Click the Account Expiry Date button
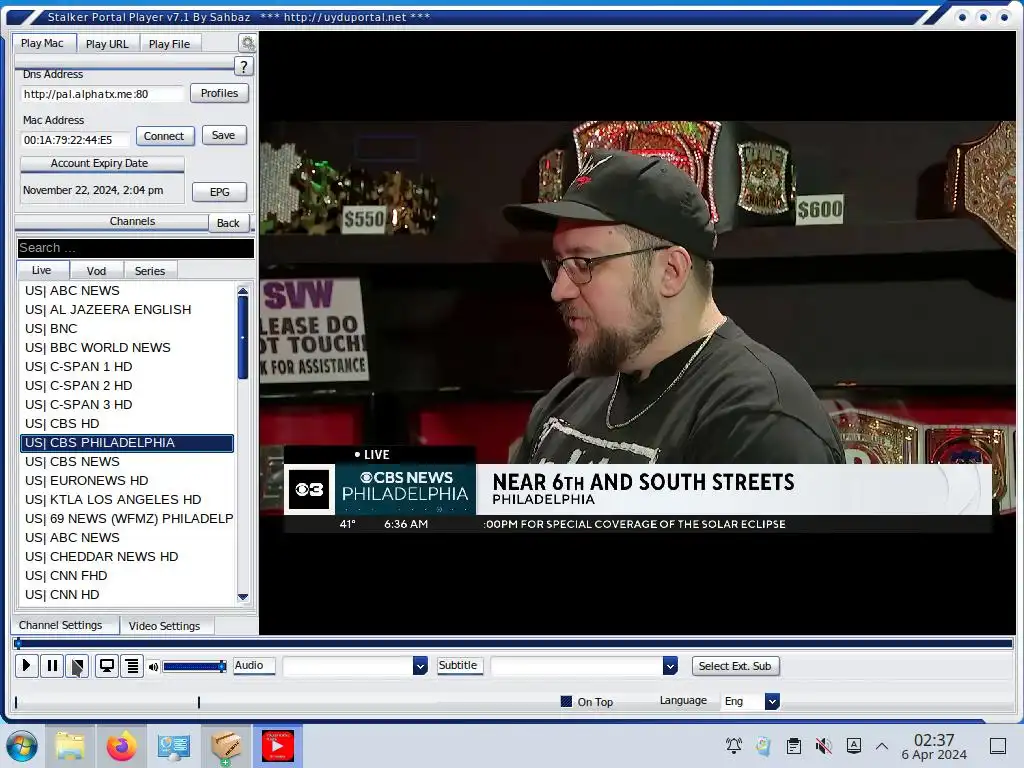Viewport: 1024px width, 768px height. pos(103,163)
